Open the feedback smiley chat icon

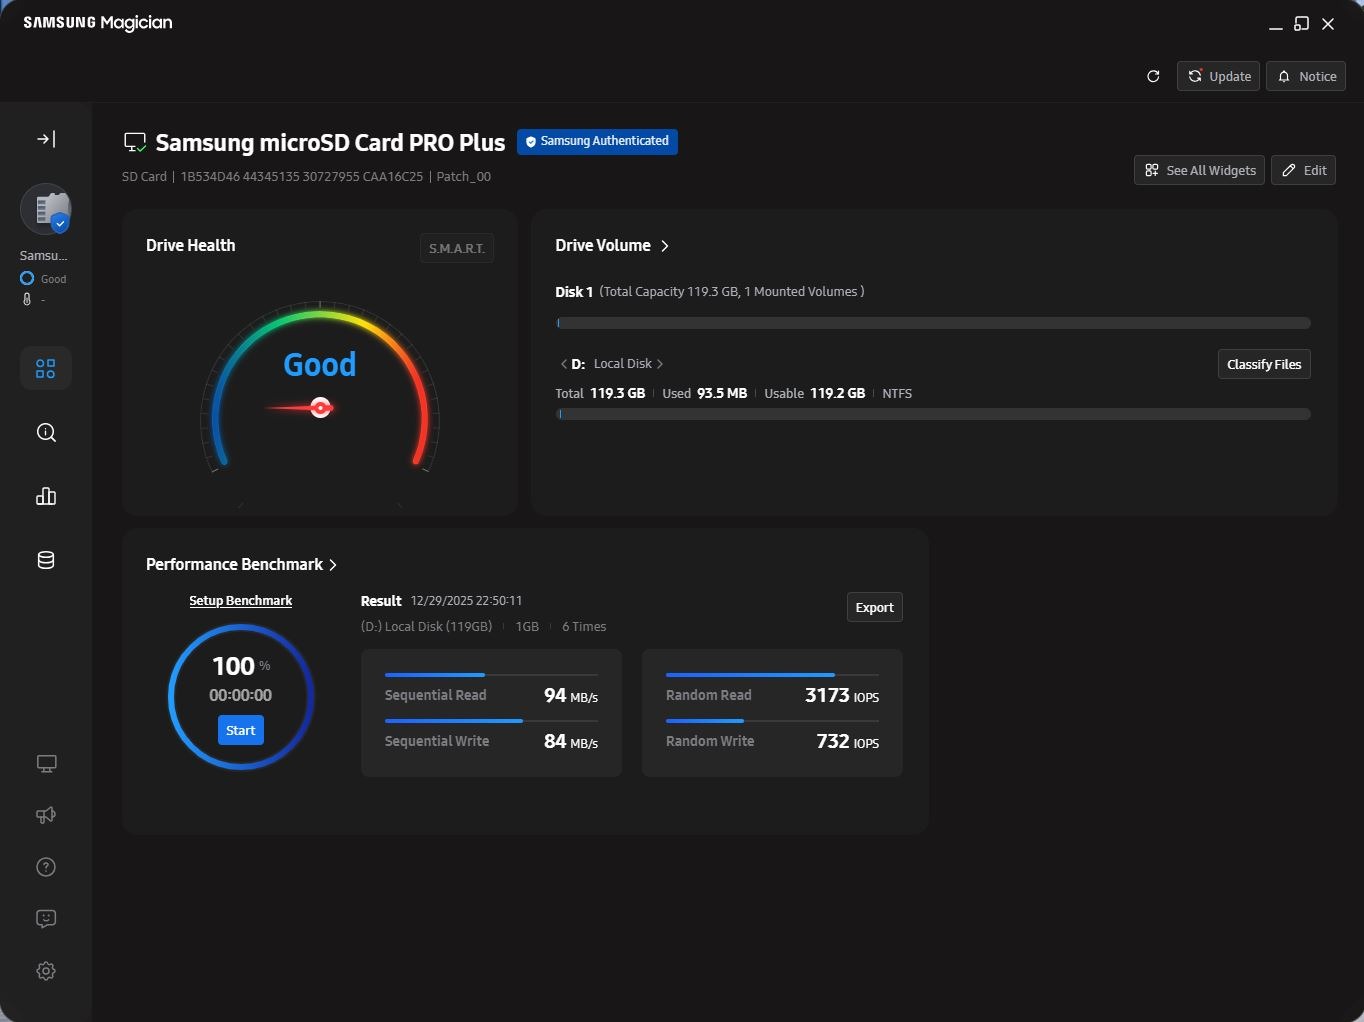click(46, 919)
